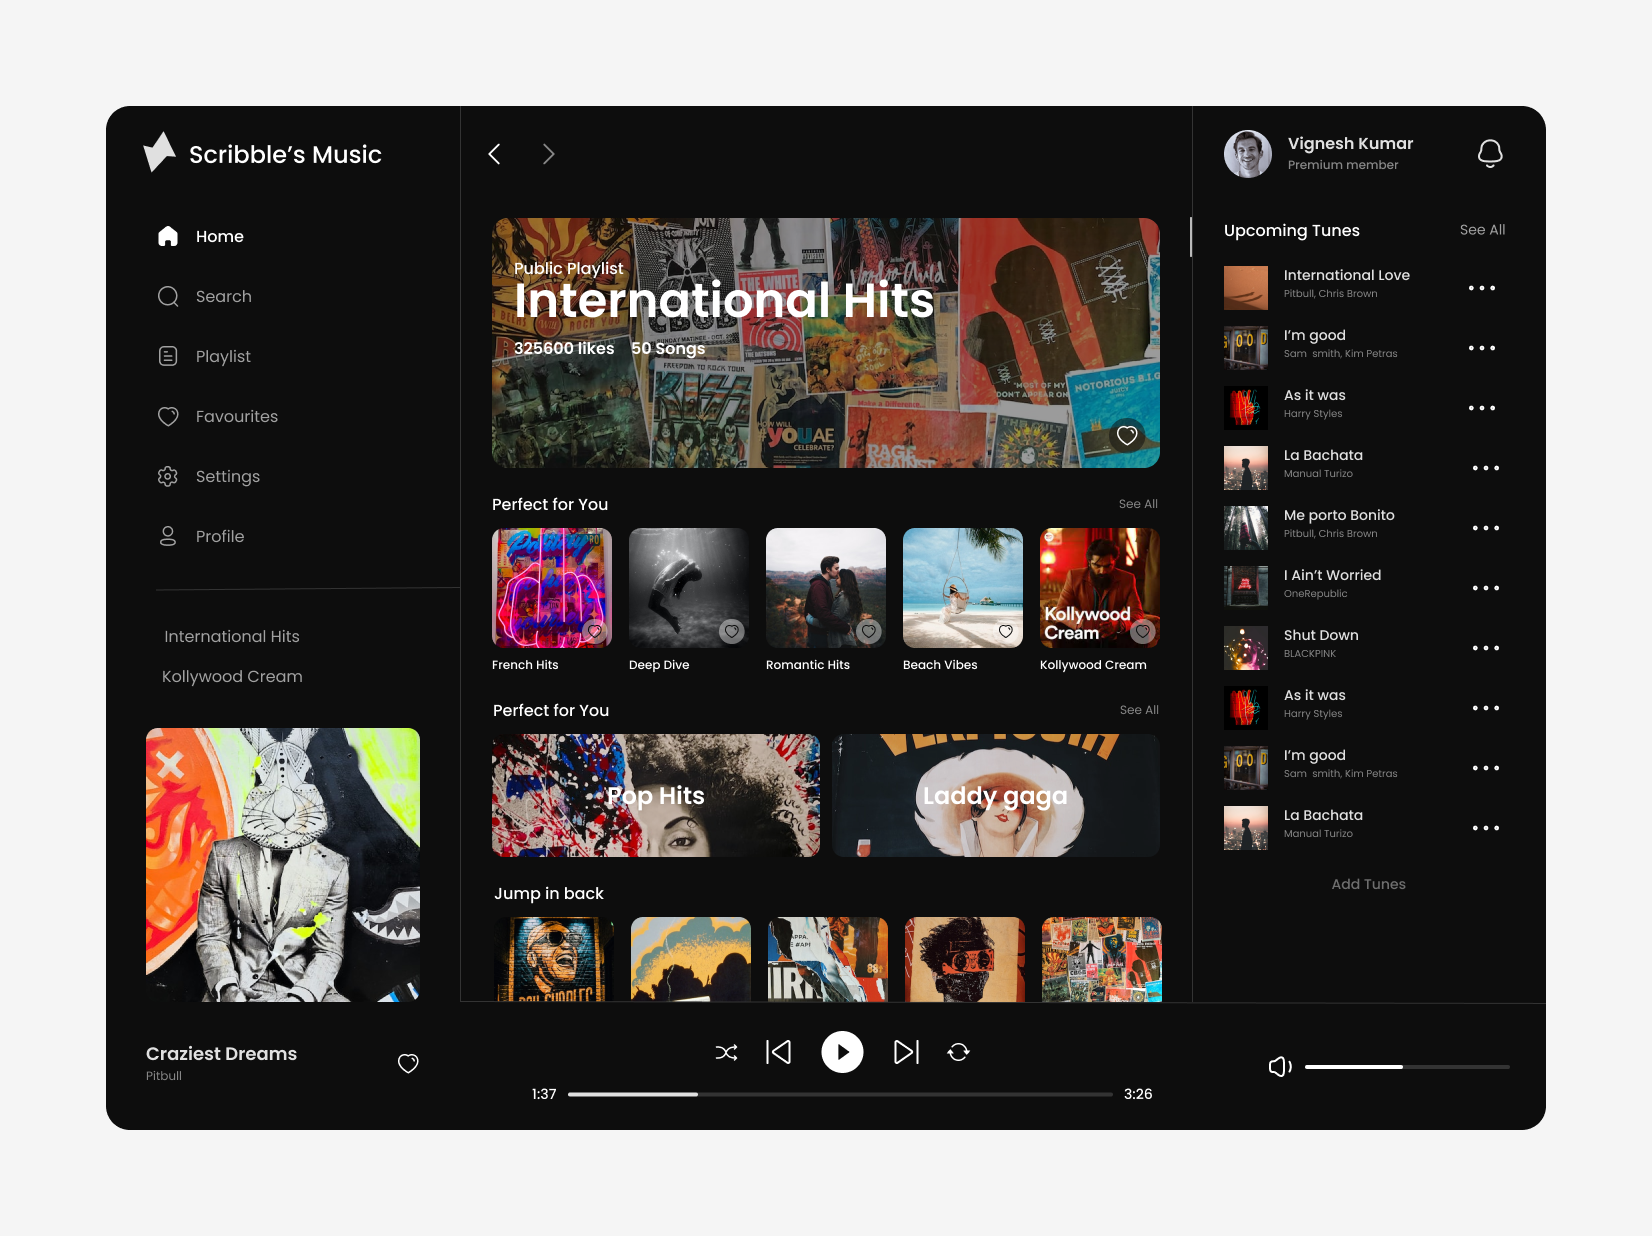1652x1236 pixels.
Task: Open the Deep Dive cover image
Action: pyautogui.click(x=689, y=588)
